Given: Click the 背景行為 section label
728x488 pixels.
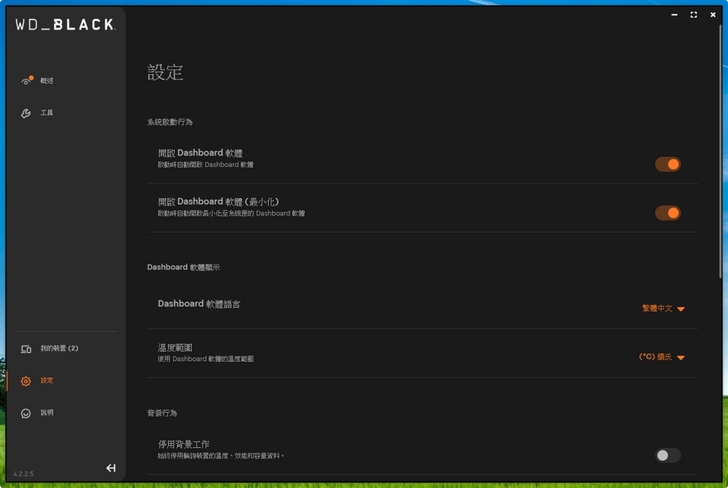Looking at the screenshot, I should click(162, 413).
